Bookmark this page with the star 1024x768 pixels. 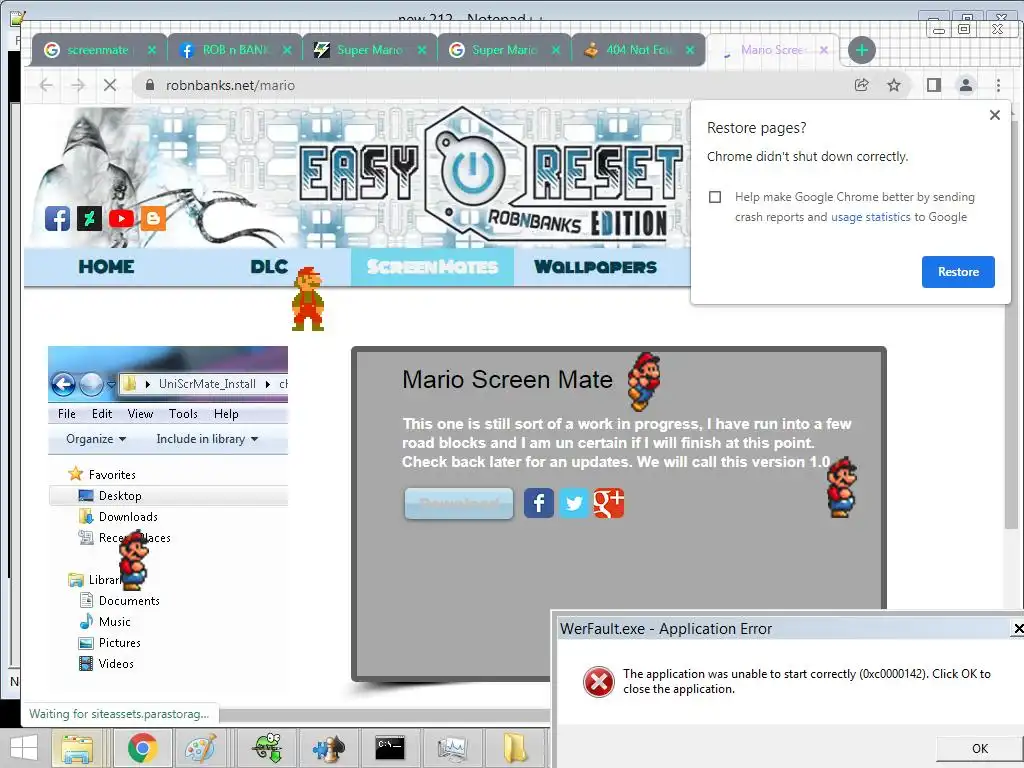coord(893,85)
